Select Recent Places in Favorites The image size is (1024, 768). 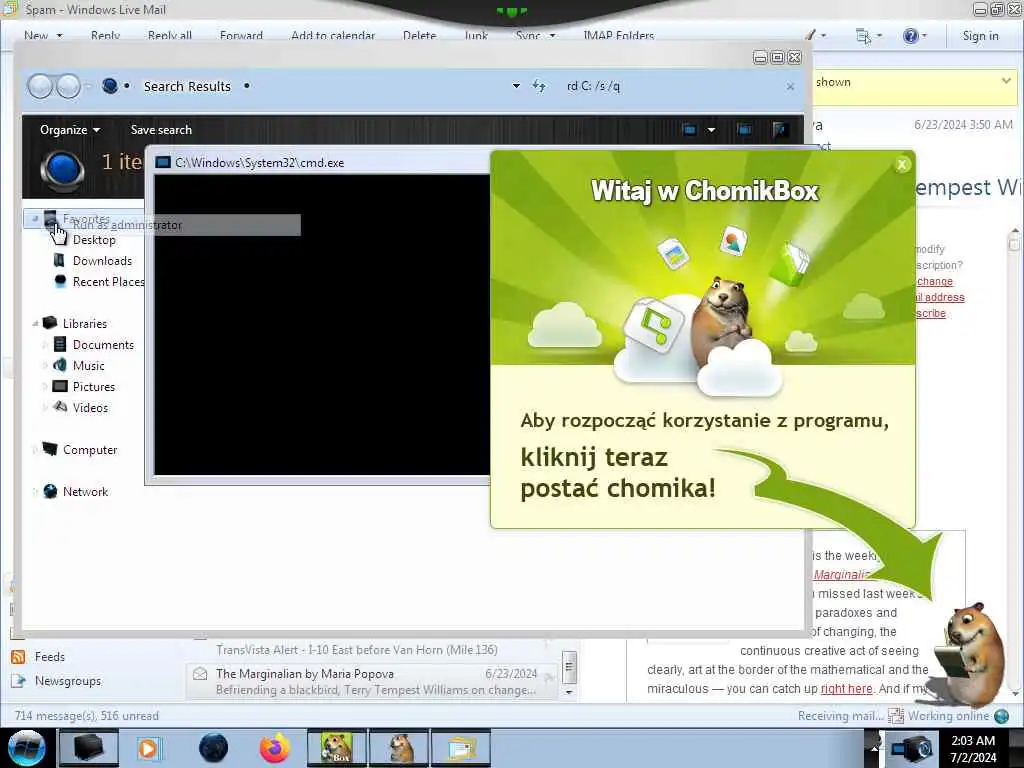click(108, 281)
